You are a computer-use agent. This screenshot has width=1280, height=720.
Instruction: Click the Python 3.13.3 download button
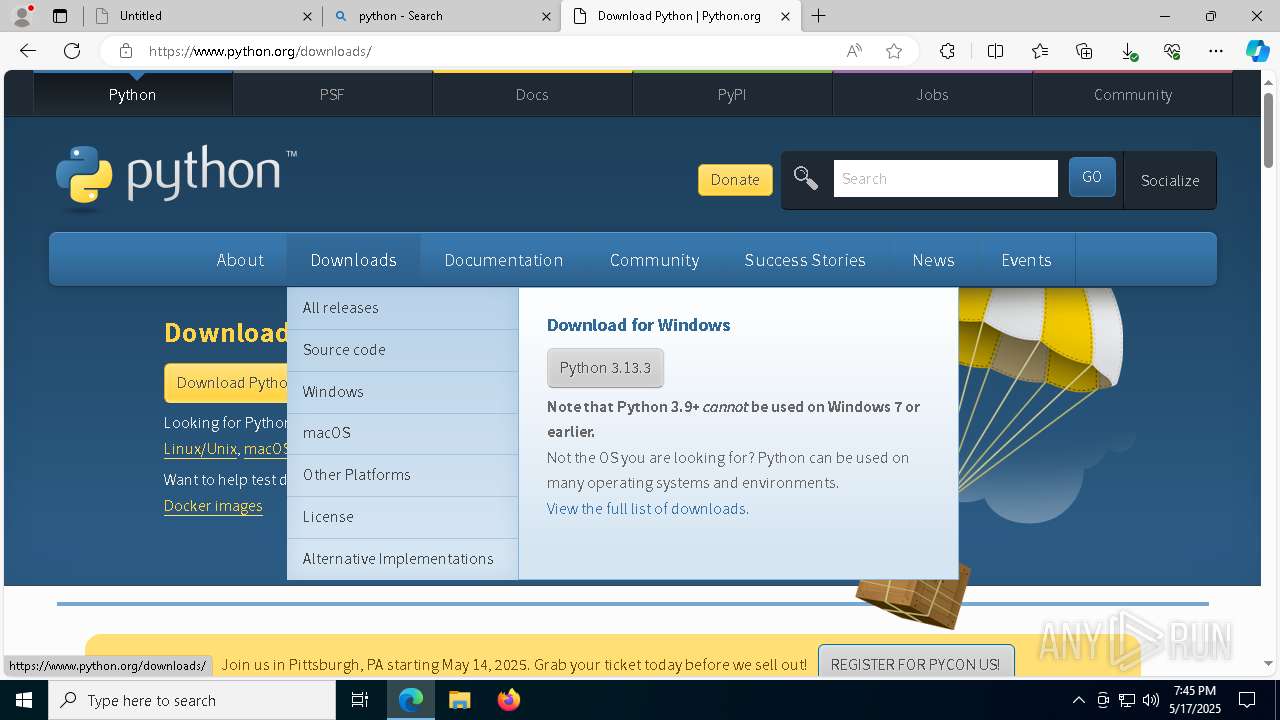605,368
